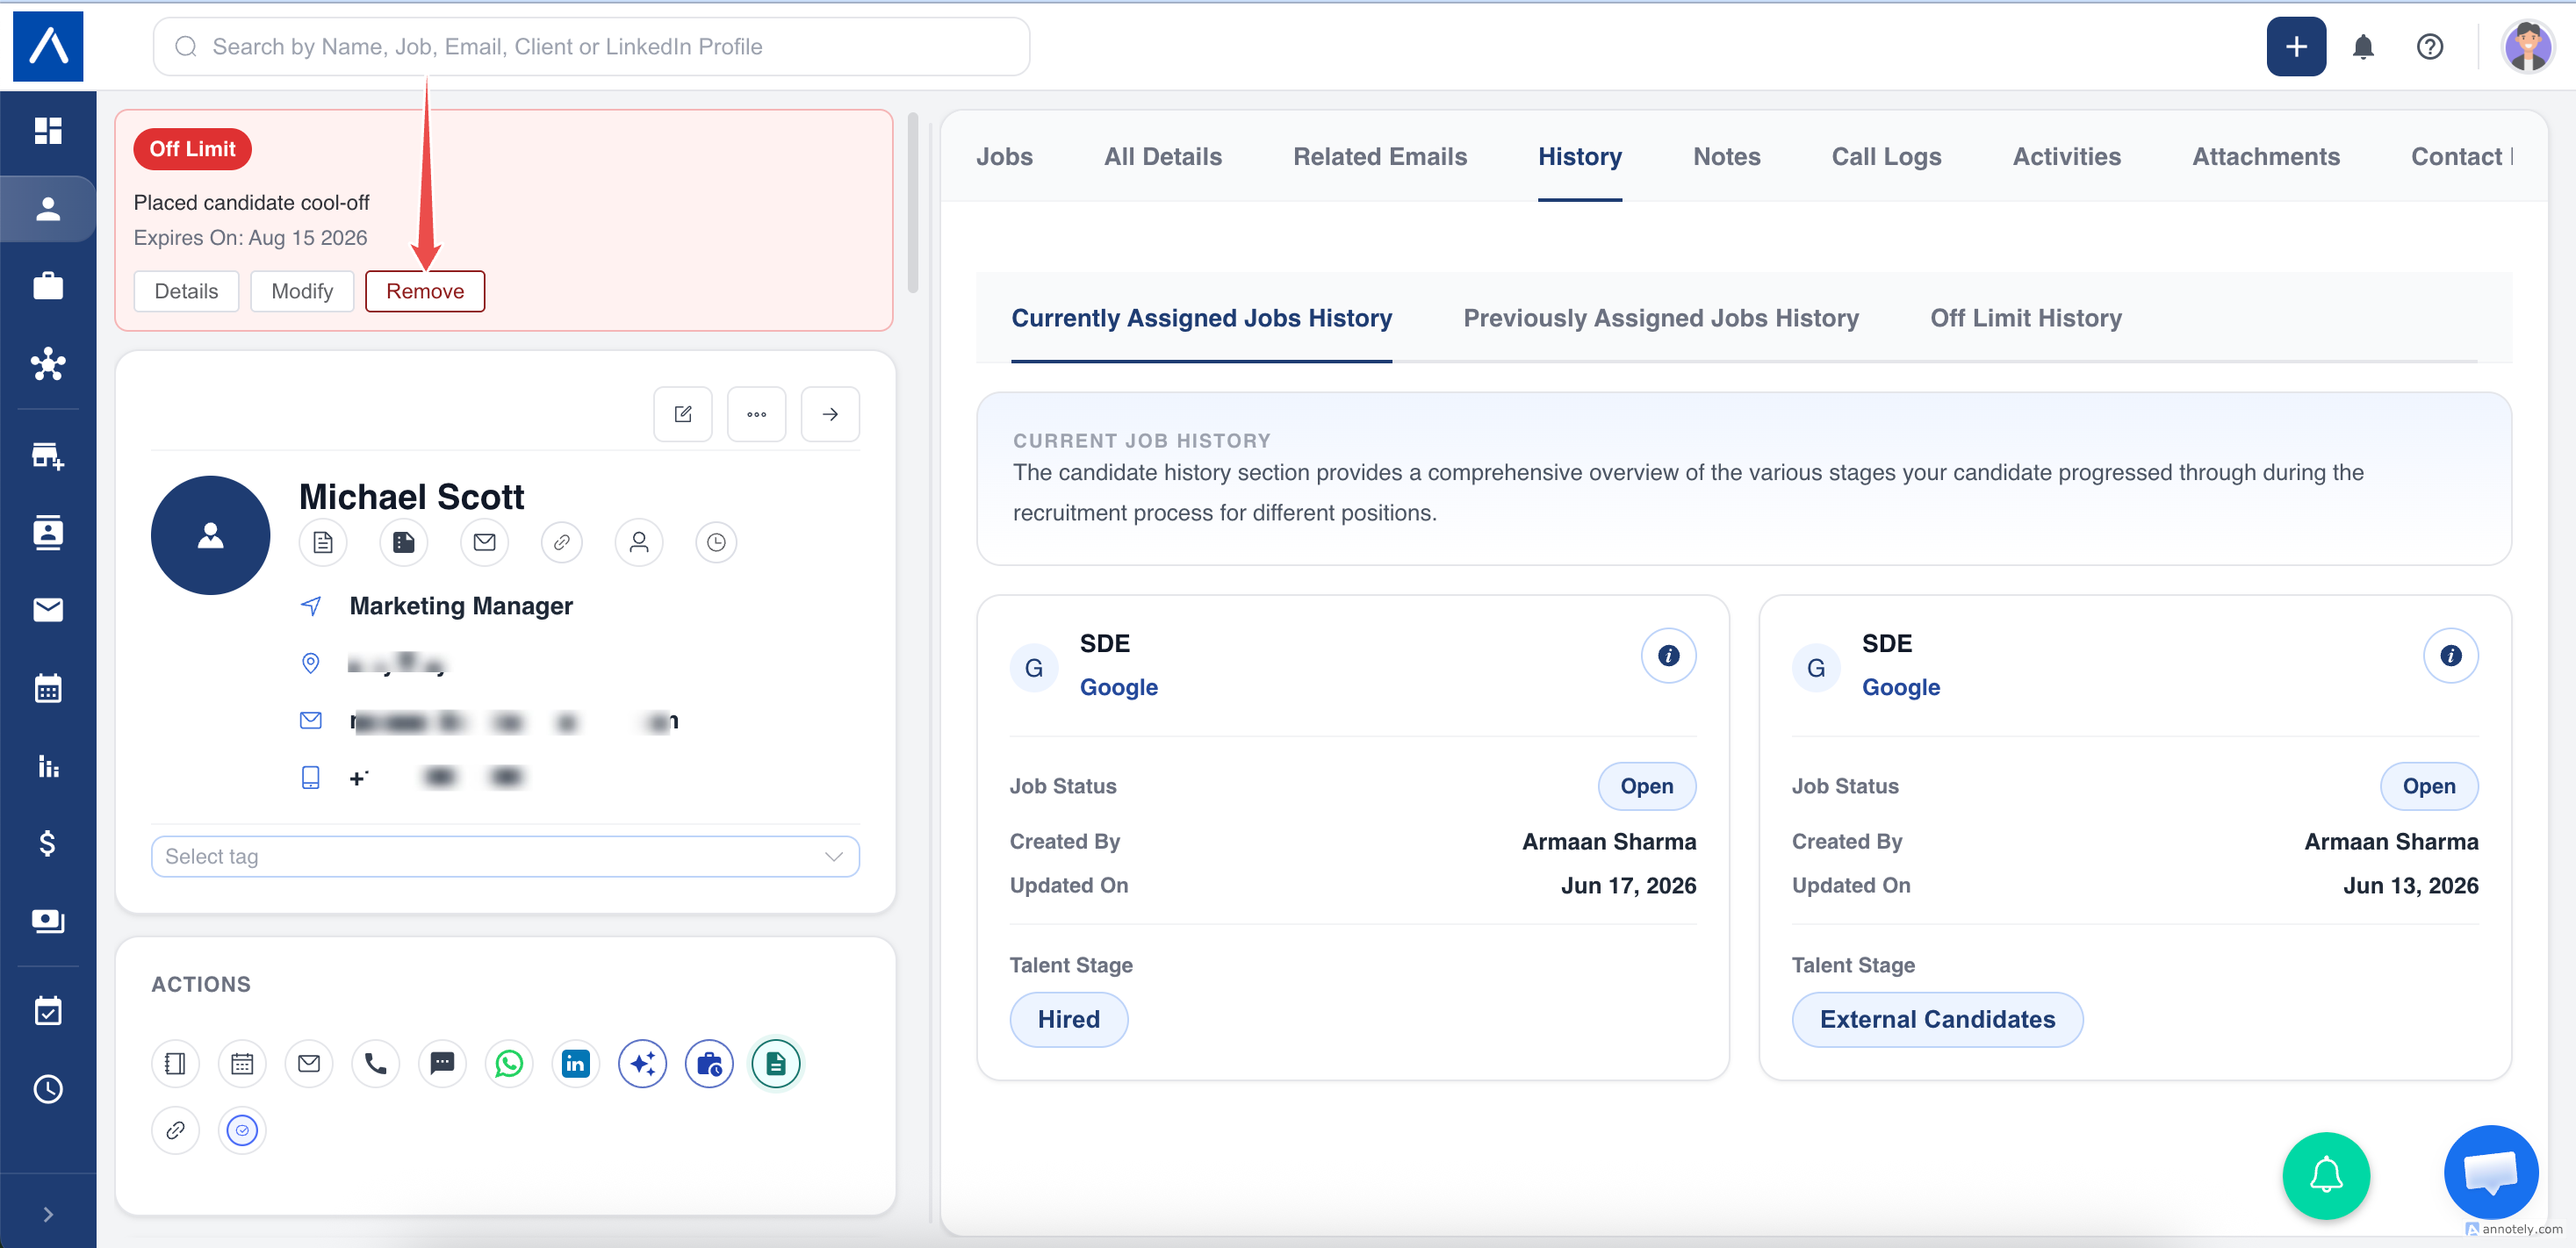Click the person icon under candidate name
Screen dimensions: 2576x1248
[x=639, y=543]
